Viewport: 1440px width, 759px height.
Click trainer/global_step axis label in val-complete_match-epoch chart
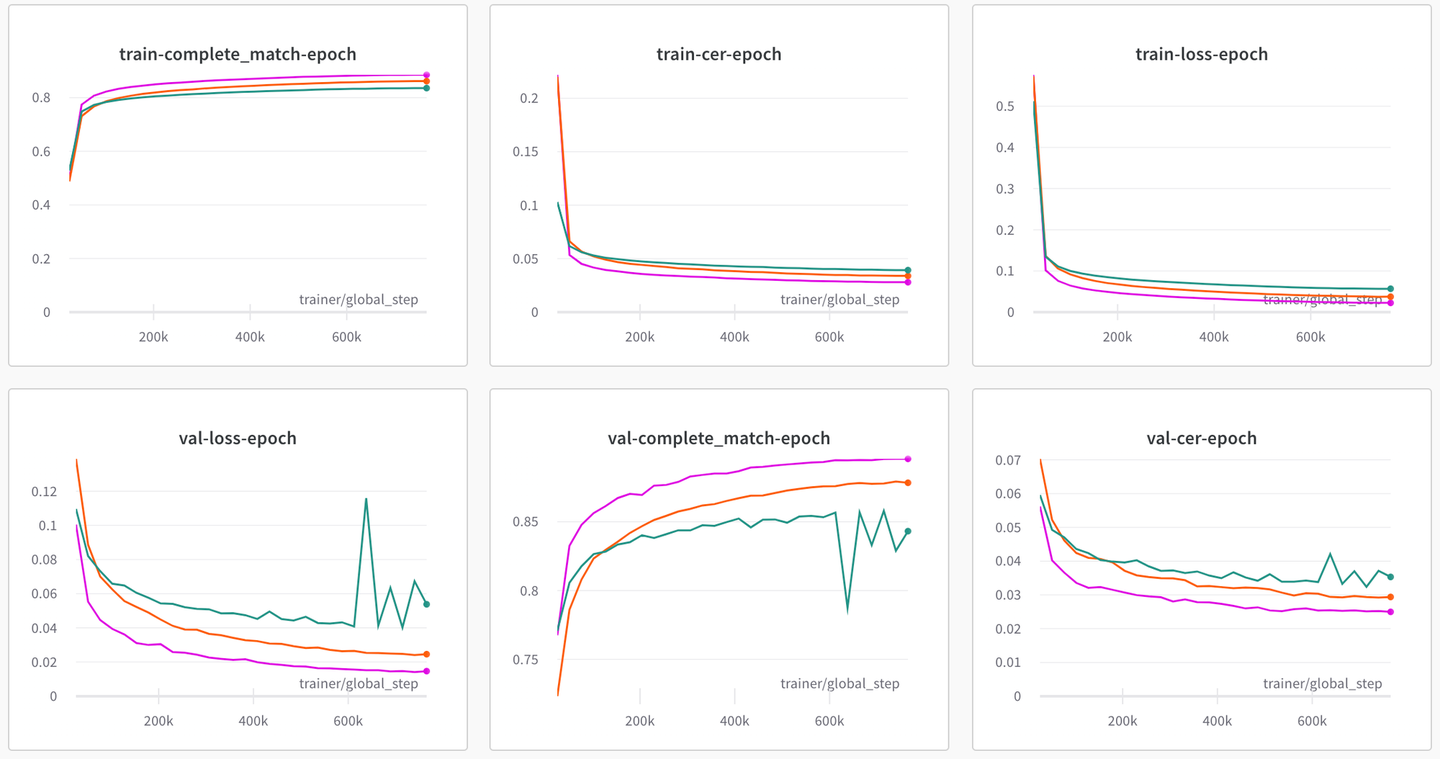tap(840, 683)
